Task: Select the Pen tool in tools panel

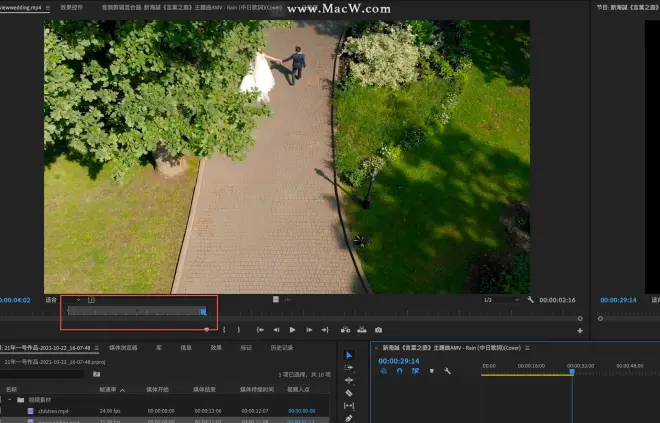Action: [349, 418]
